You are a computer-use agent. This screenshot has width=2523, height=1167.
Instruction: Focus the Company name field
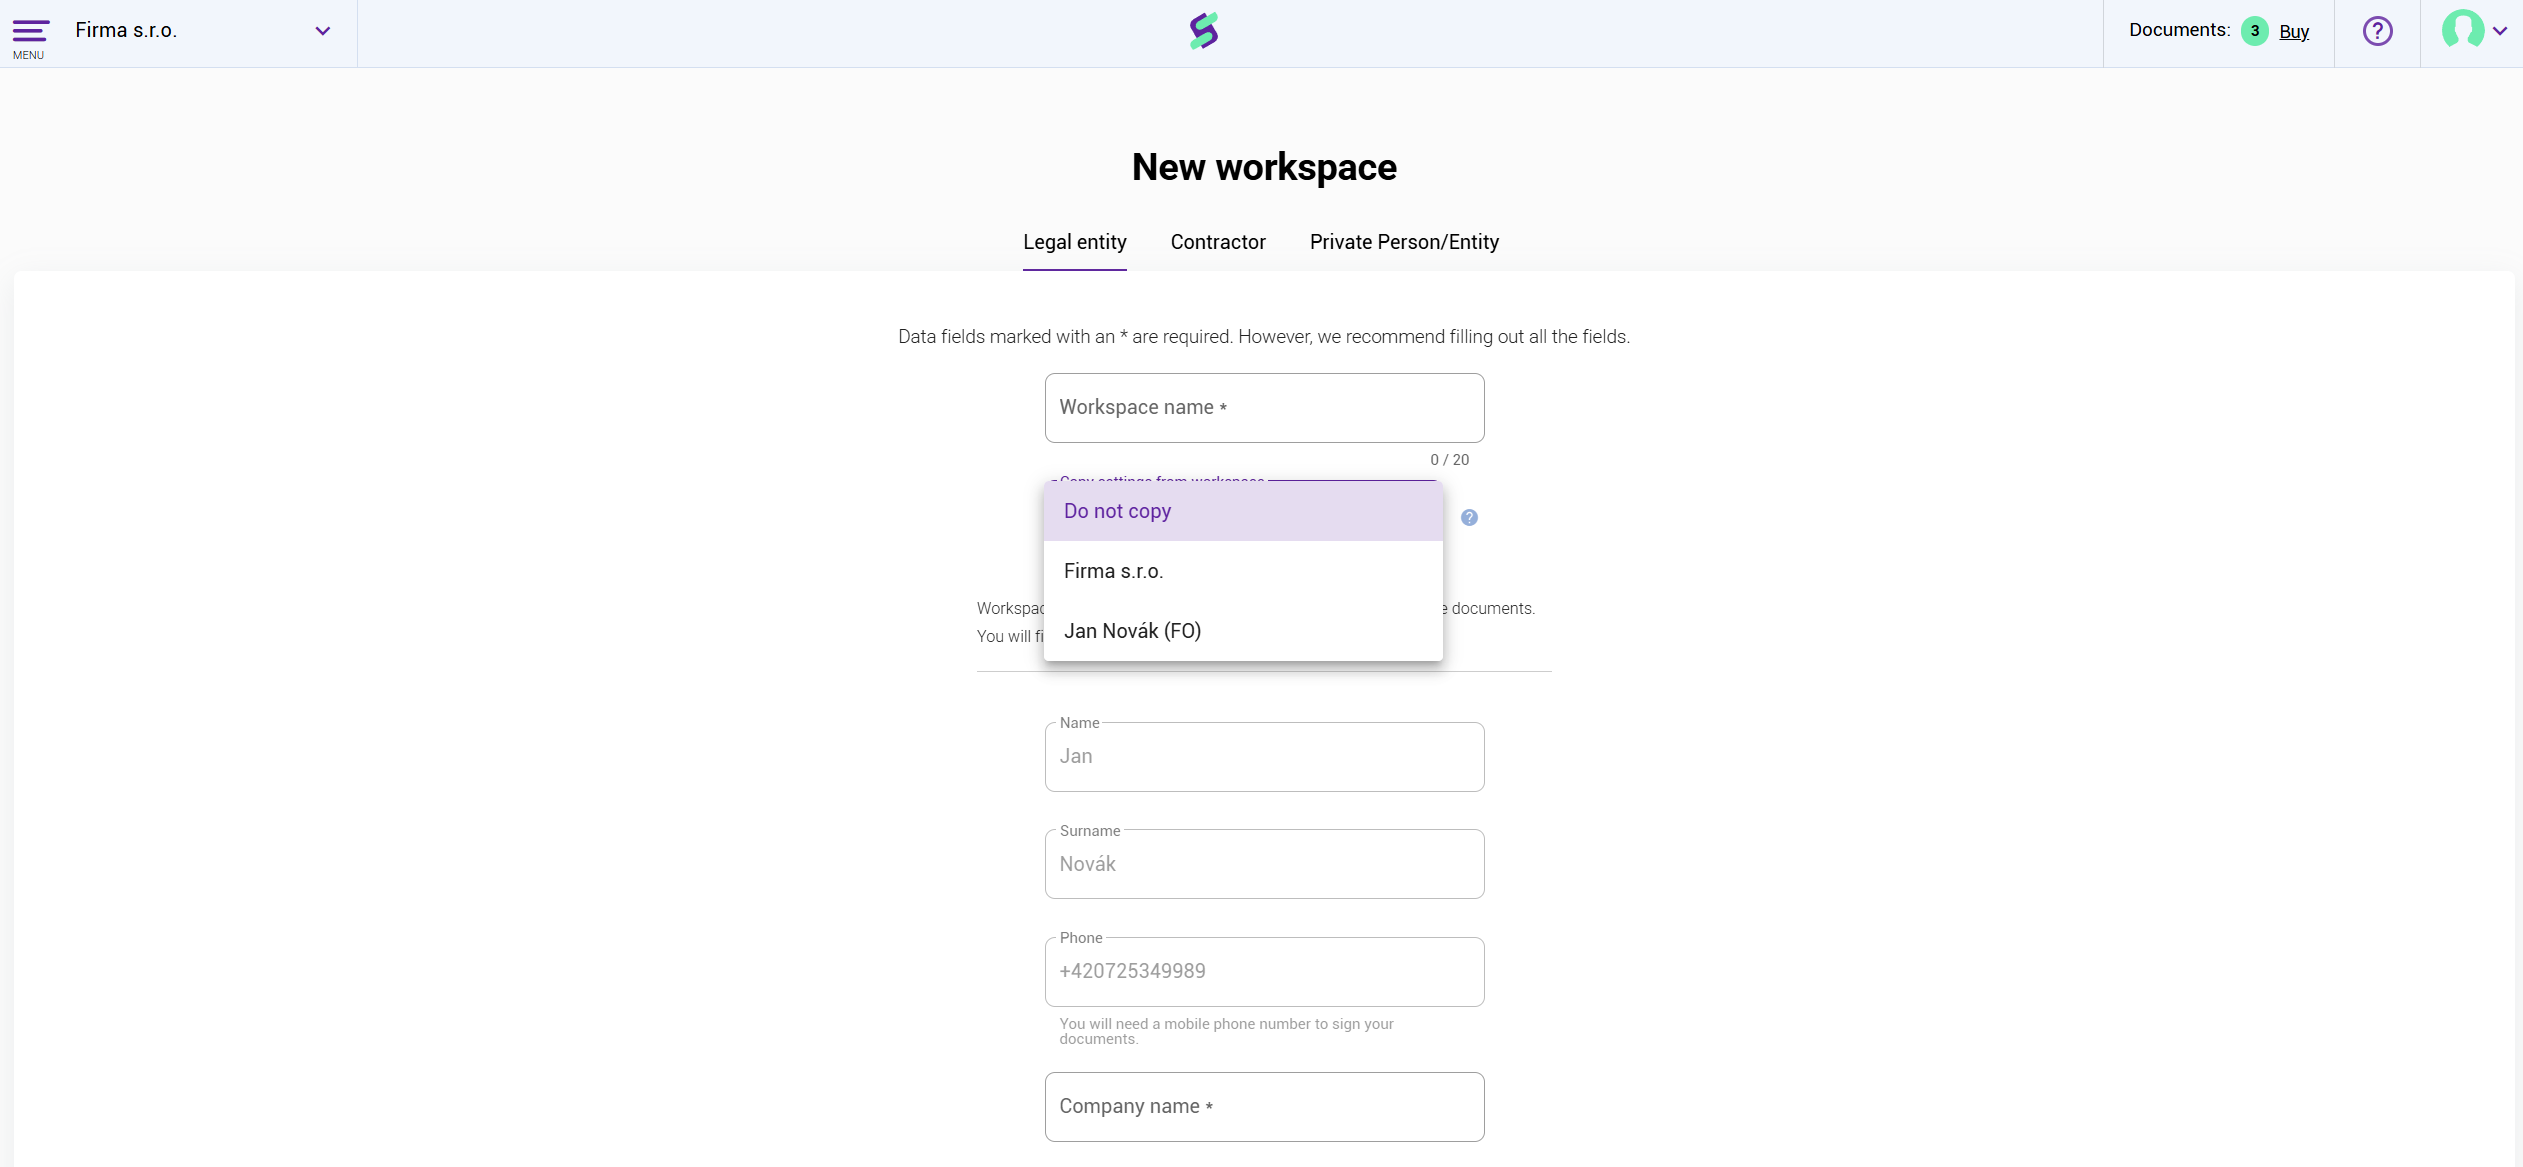point(1264,1107)
